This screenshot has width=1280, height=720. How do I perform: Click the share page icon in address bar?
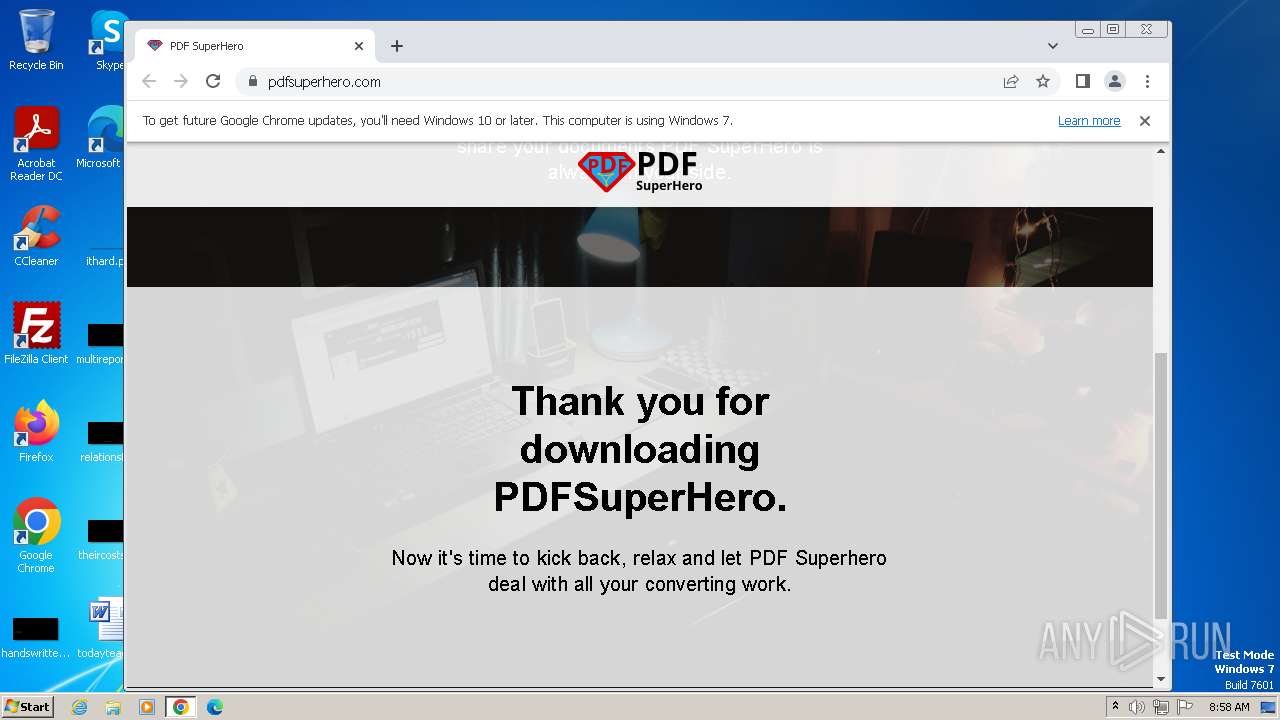(1011, 82)
